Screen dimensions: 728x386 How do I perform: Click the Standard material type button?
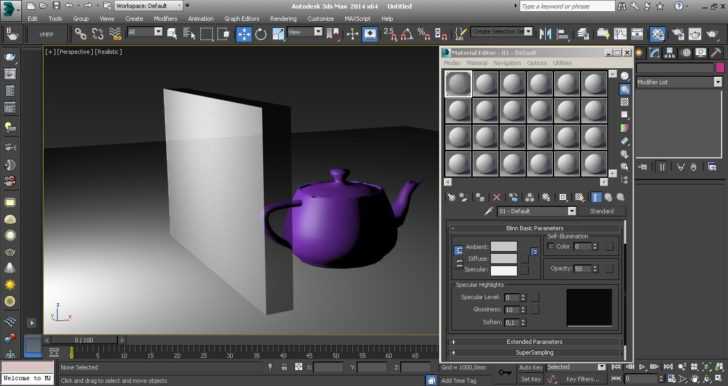pyautogui.click(x=601, y=211)
